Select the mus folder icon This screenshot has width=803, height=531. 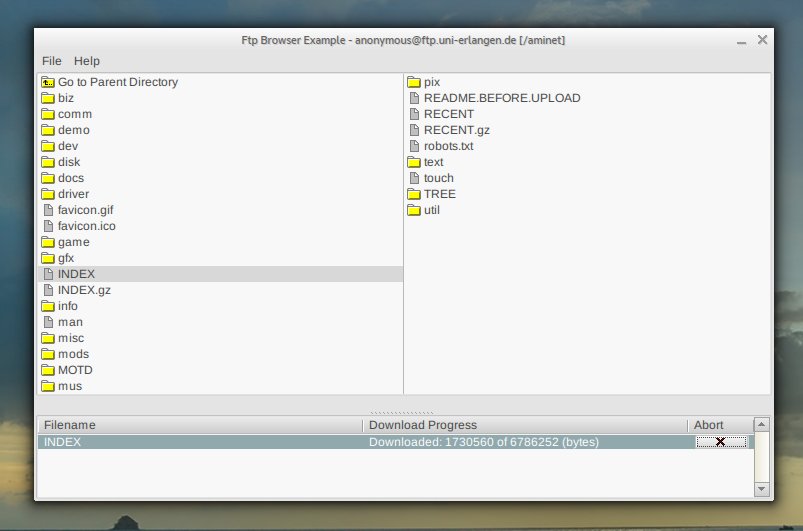[47, 386]
